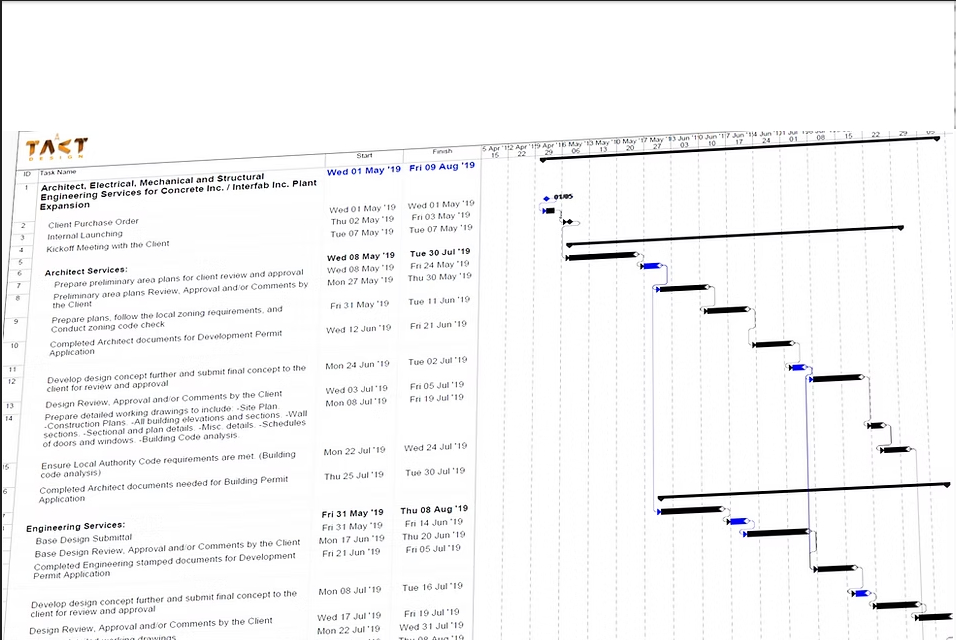Viewport: 956px width, 640px height.
Task: Click the TACT Design logo
Action: [x=57, y=148]
